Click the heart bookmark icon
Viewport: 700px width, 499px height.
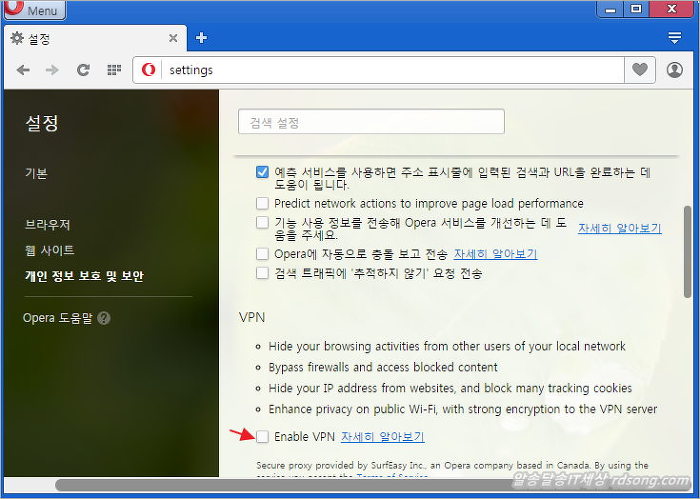point(639,70)
